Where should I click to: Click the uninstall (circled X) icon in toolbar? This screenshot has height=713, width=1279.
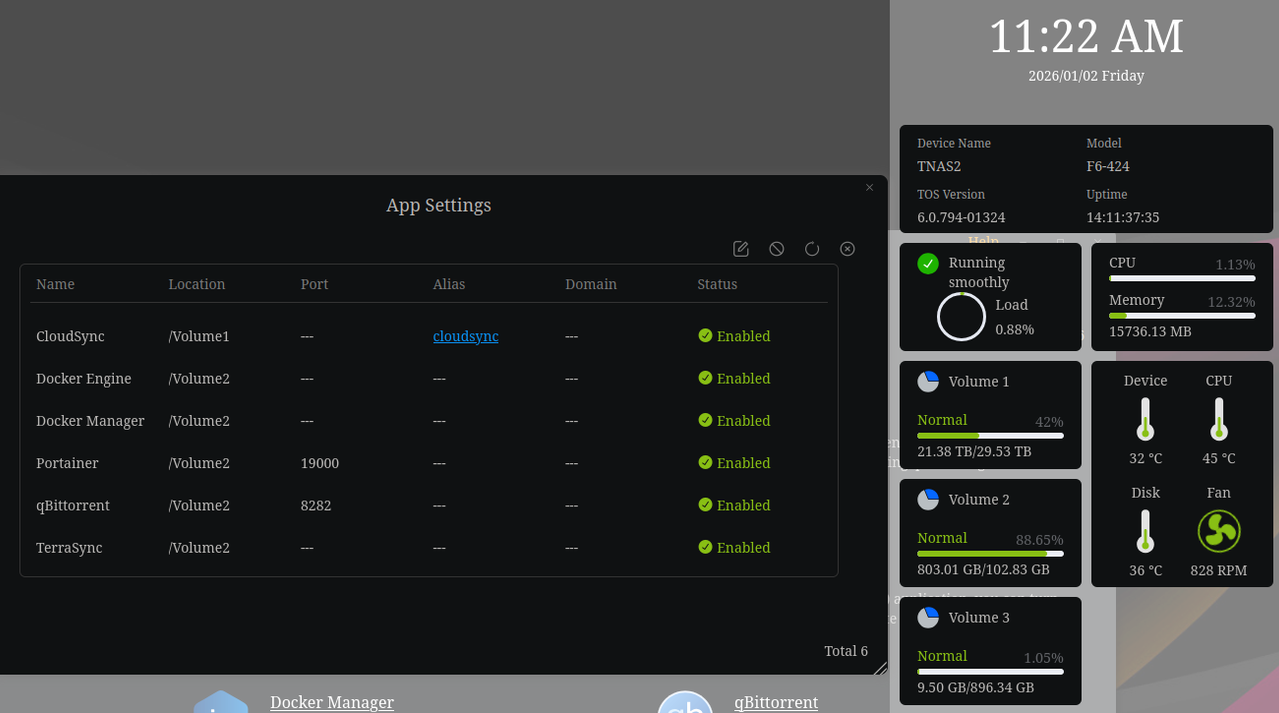tap(848, 248)
